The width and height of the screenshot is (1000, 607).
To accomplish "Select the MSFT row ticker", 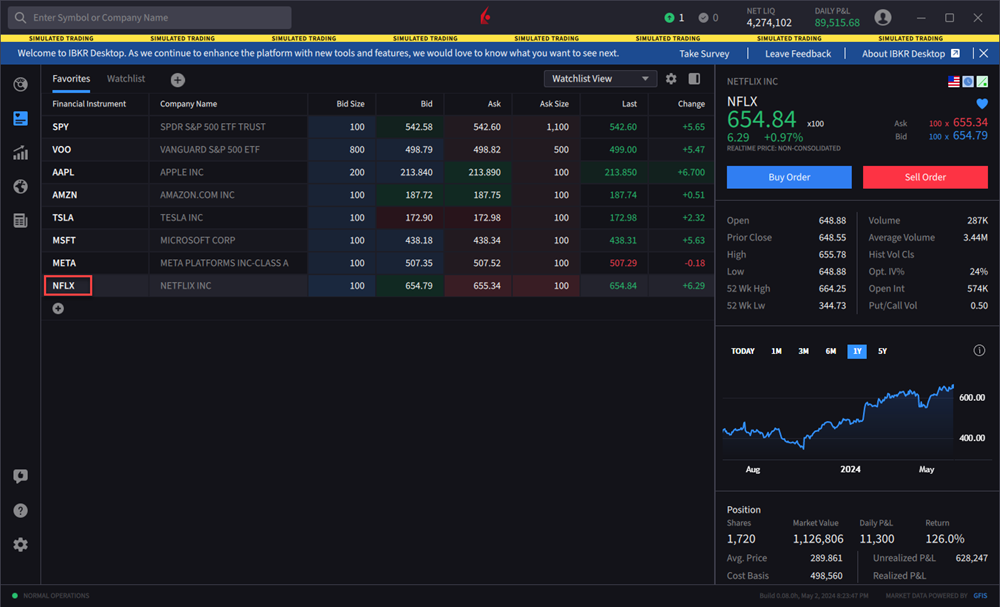I will pyautogui.click(x=64, y=240).
